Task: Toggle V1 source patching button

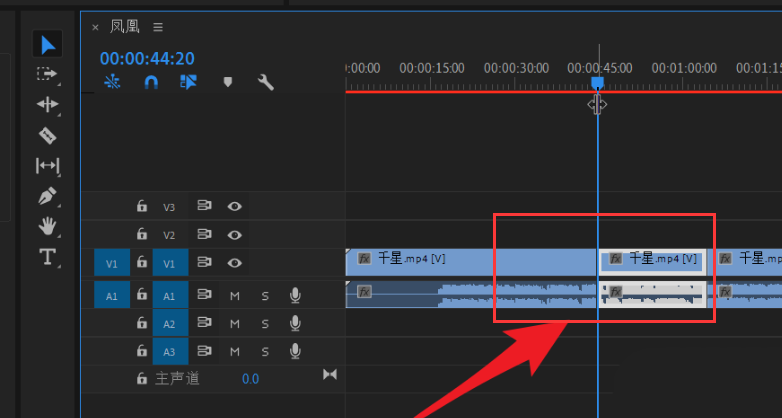Action: [x=112, y=262]
